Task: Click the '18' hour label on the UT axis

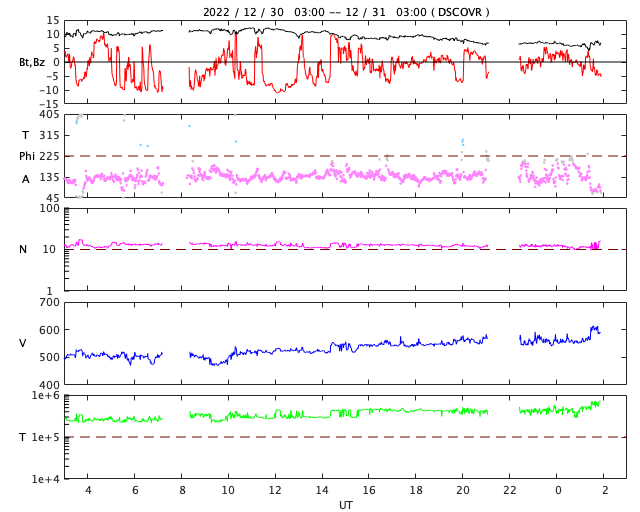Action: point(416,490)
